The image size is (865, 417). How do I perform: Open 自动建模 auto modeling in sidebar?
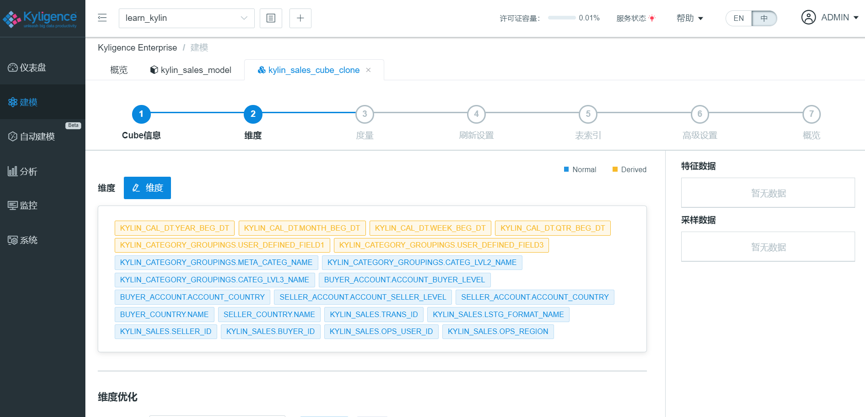point(37,137)
